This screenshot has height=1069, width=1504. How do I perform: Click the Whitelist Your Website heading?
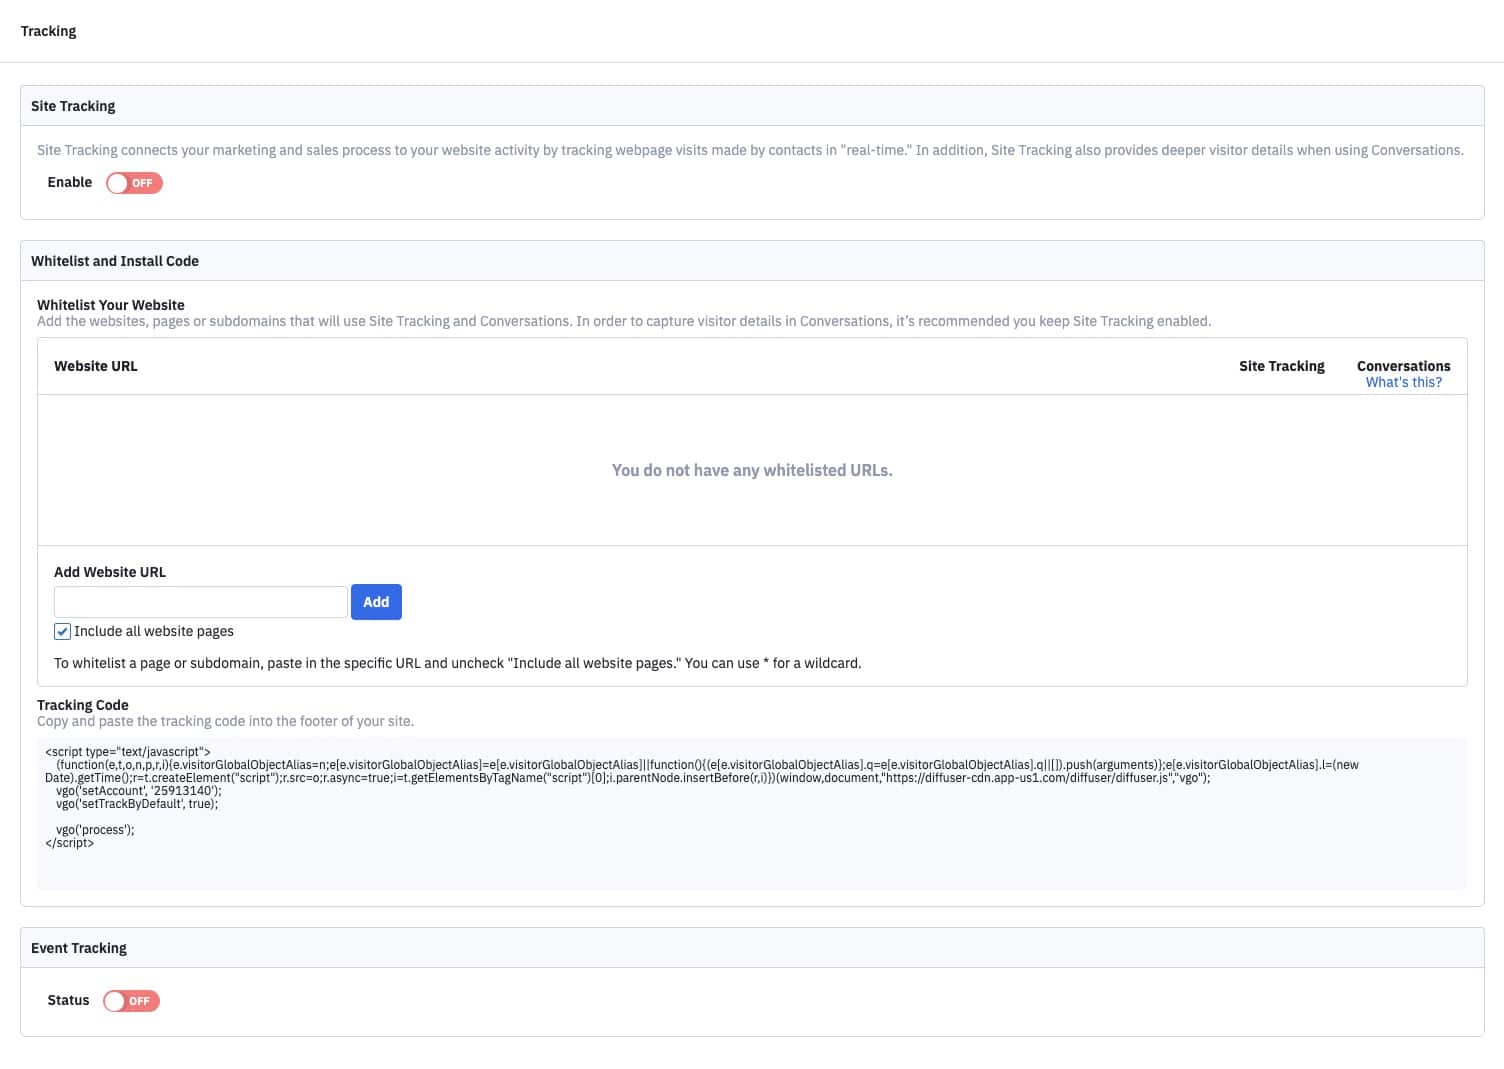[111, 305]
